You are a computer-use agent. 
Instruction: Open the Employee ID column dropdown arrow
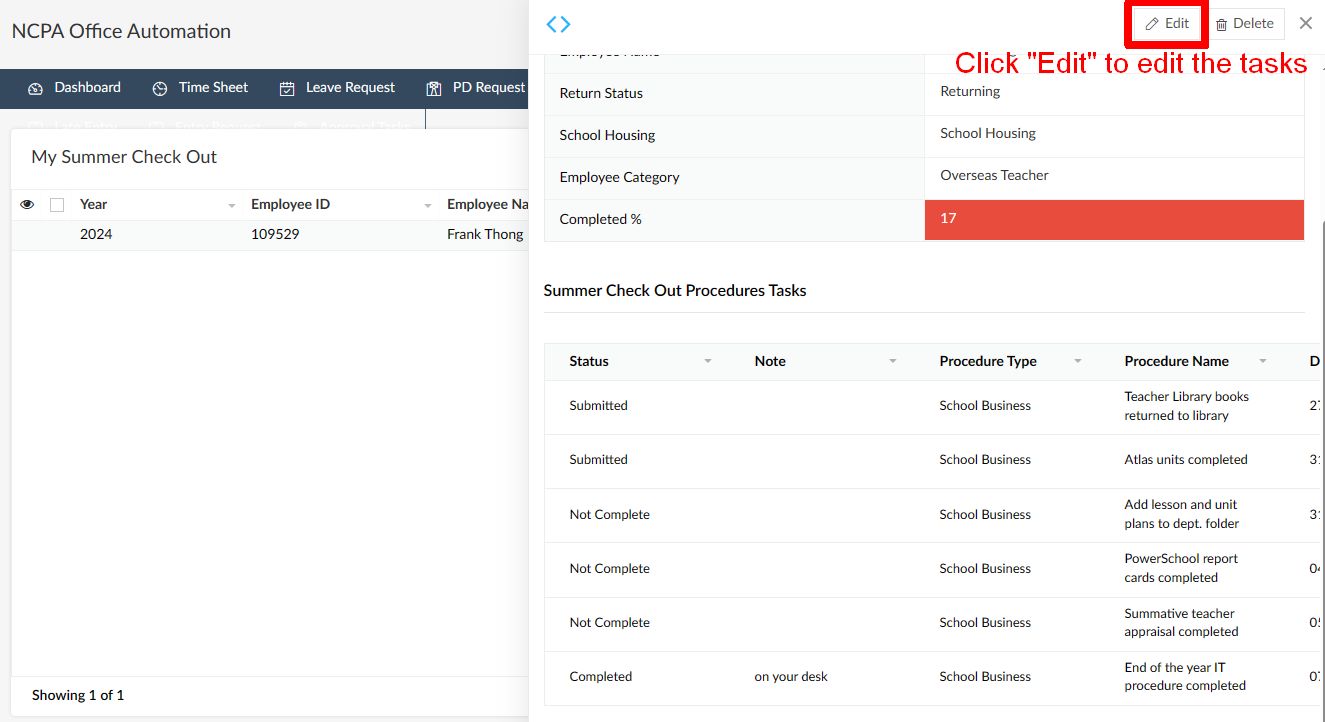tap(427, 205)
